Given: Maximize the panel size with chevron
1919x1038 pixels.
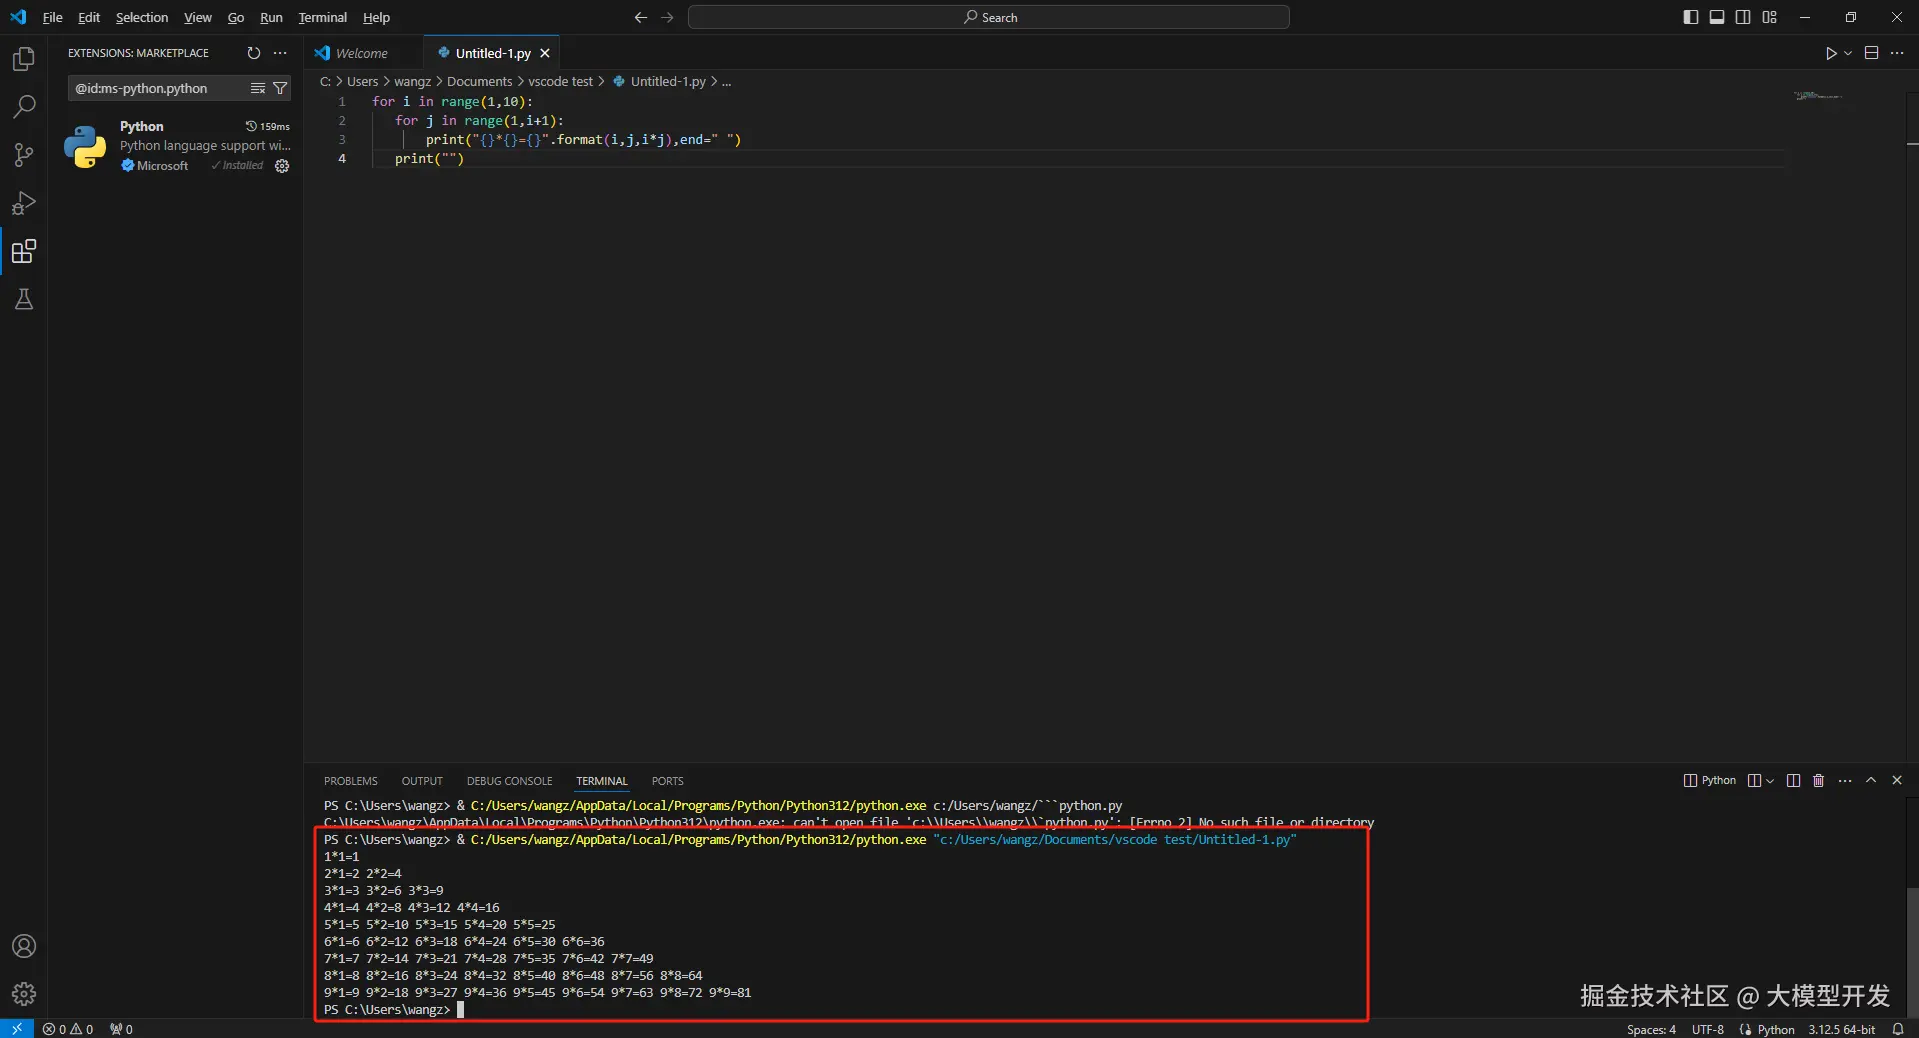Looking at the screenshot, I should pos(1871,781).
